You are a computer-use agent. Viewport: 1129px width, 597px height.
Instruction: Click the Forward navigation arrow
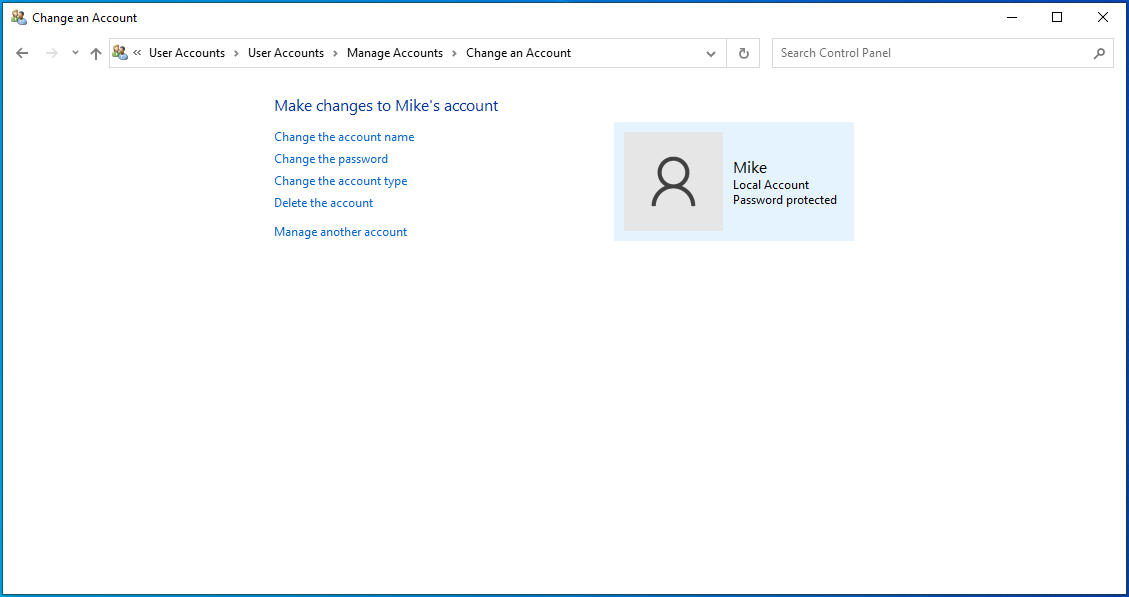pyautogui.click(x=52, y=53)
